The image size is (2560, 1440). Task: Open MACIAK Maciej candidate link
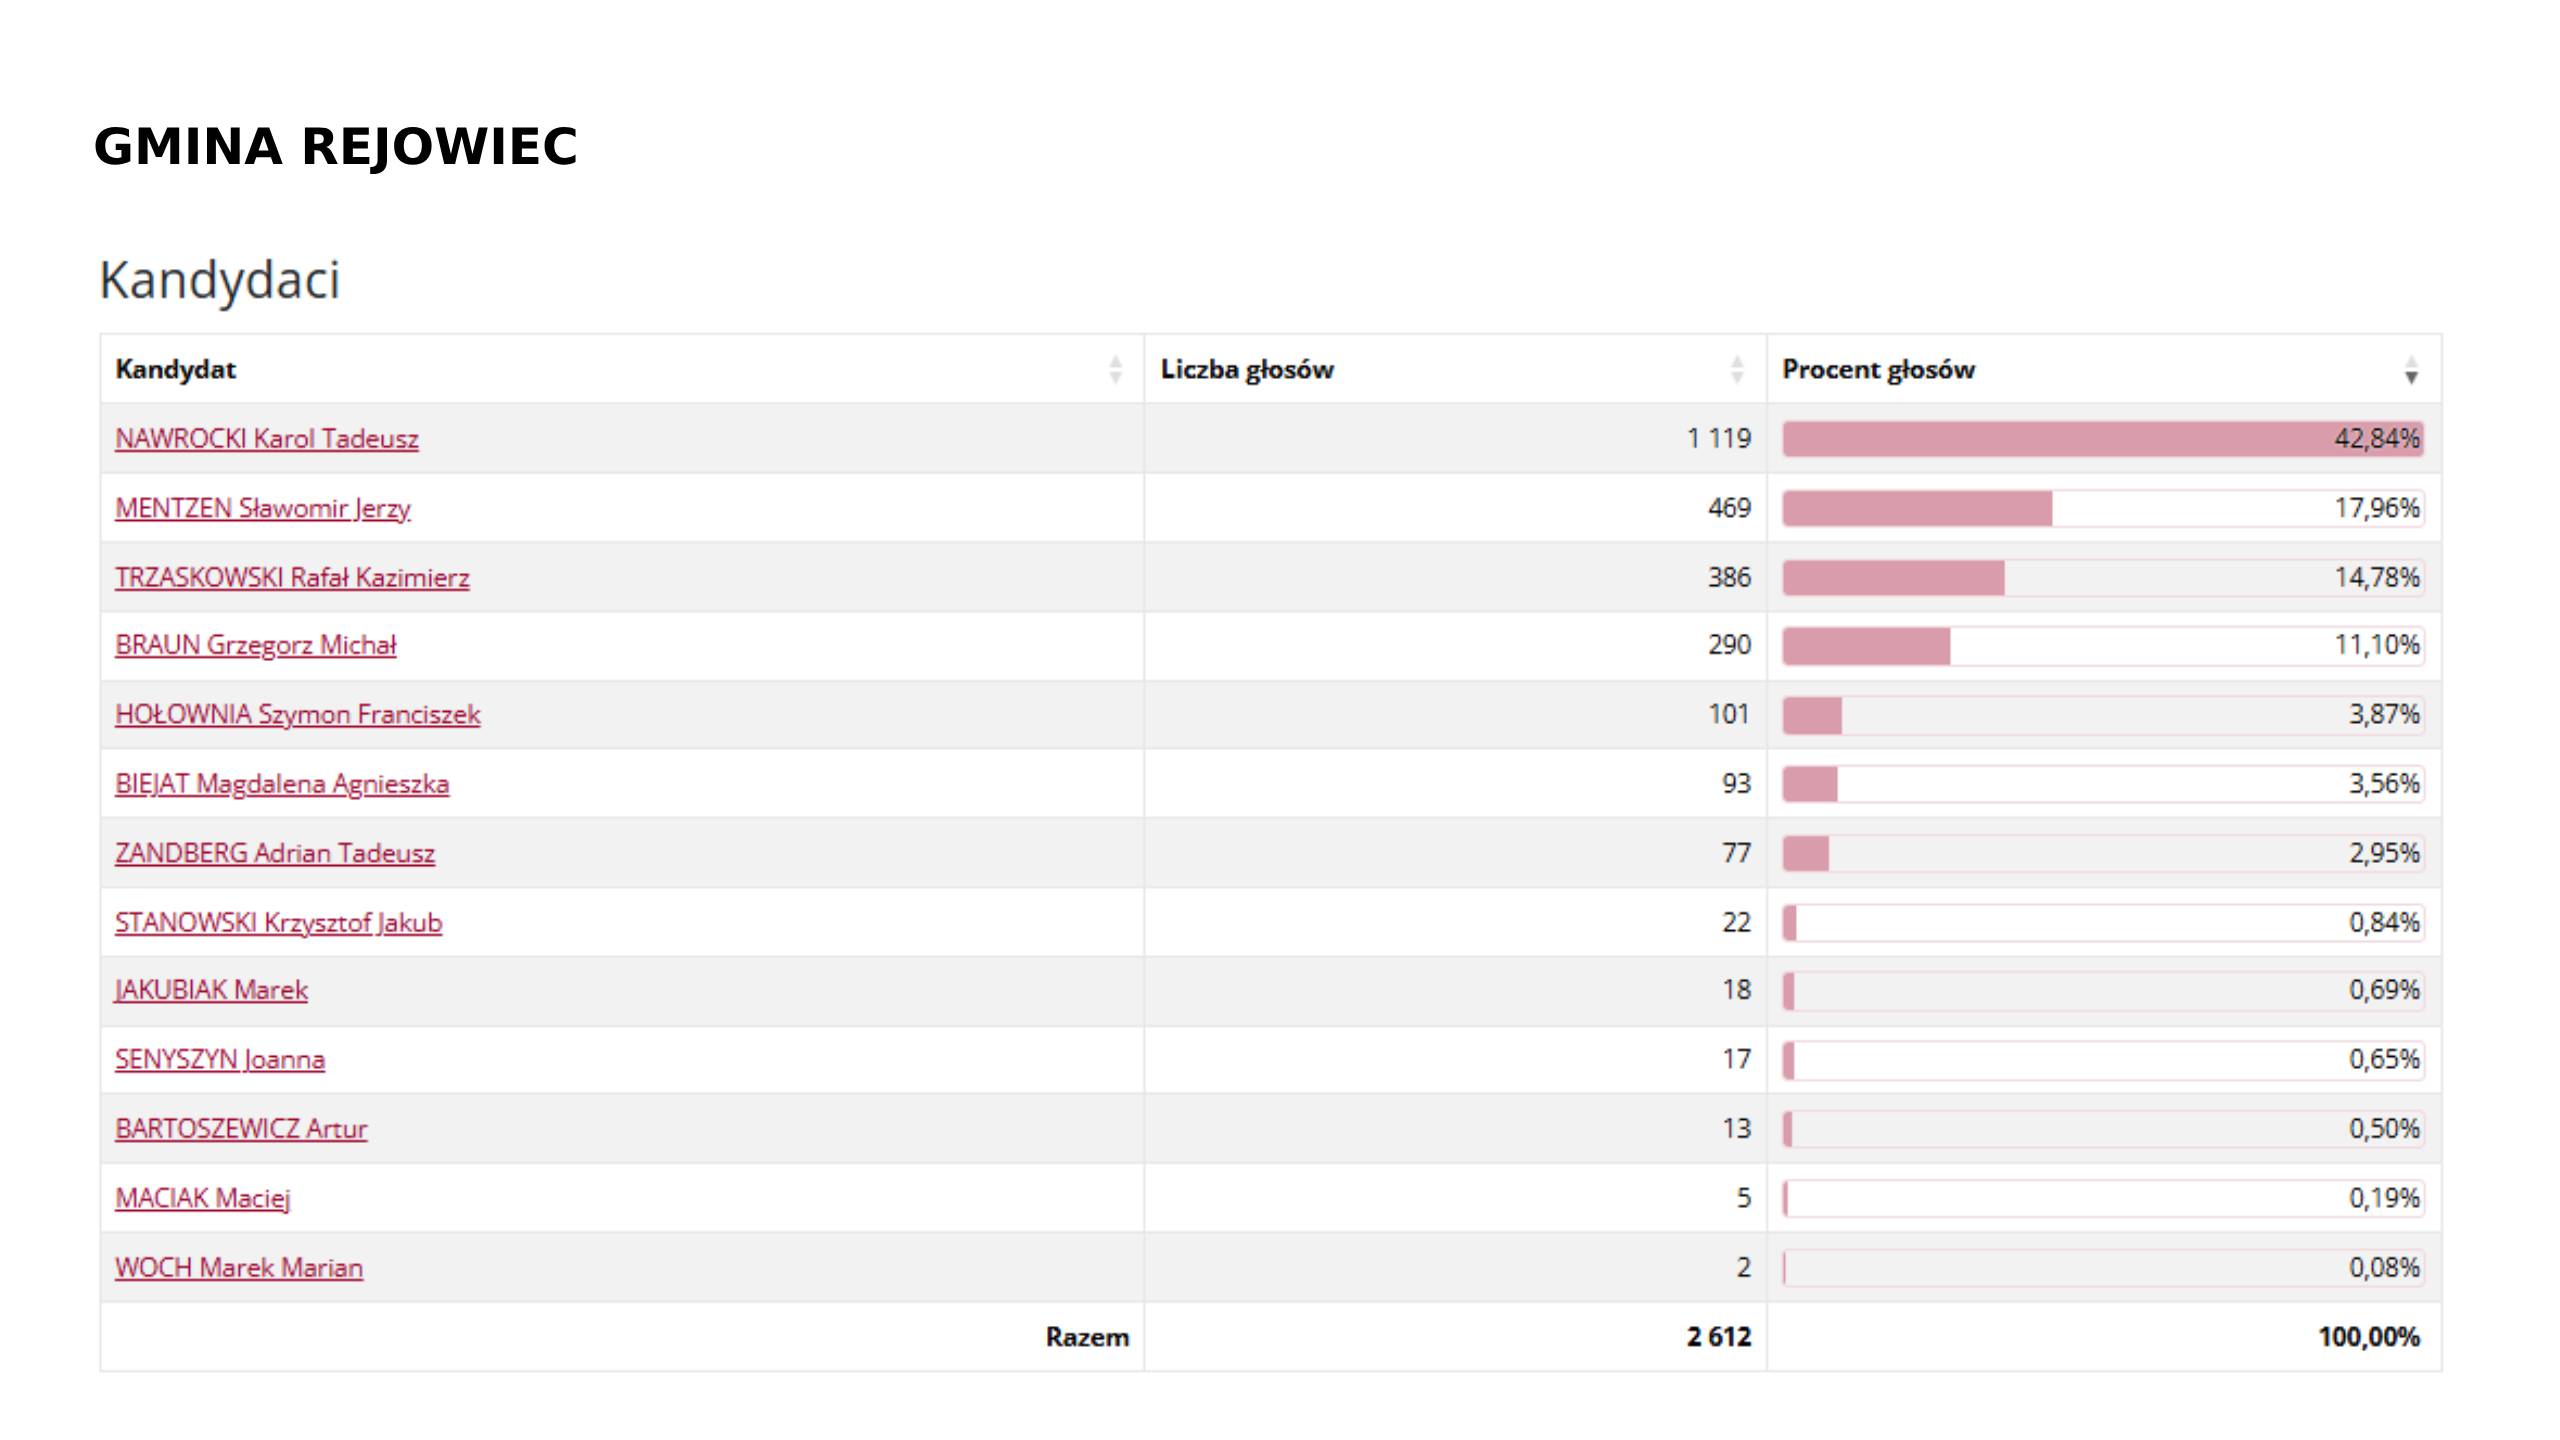202,1198
